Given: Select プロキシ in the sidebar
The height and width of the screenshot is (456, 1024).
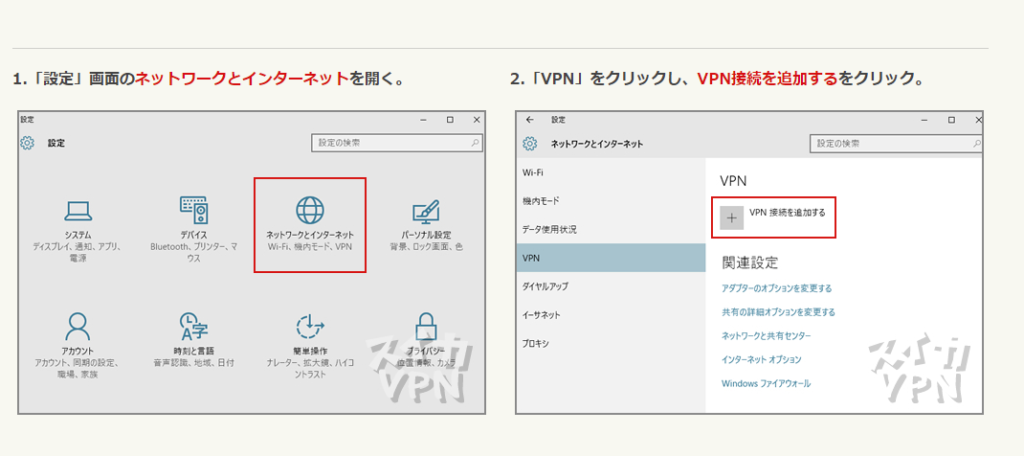Looking at the screenshot, I should click(x=611, y=343).
